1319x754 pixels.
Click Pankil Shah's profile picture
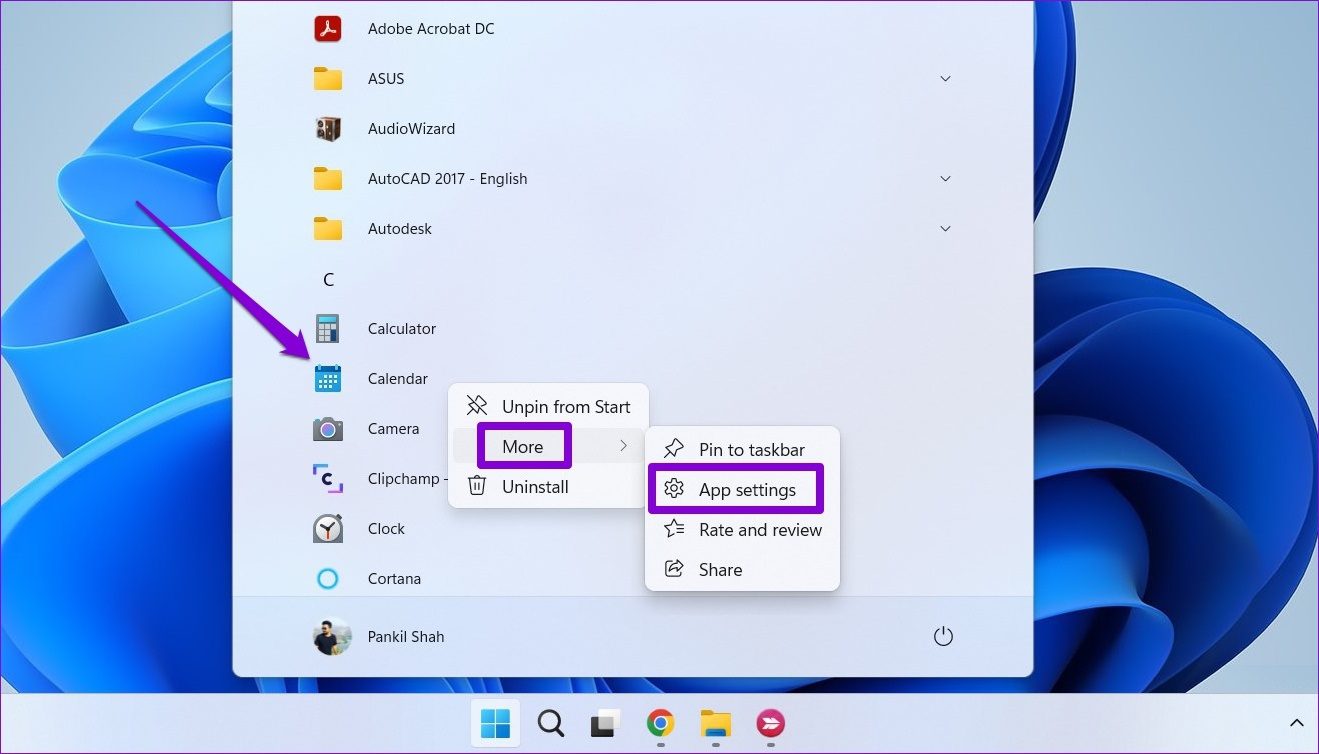point(332,636)
